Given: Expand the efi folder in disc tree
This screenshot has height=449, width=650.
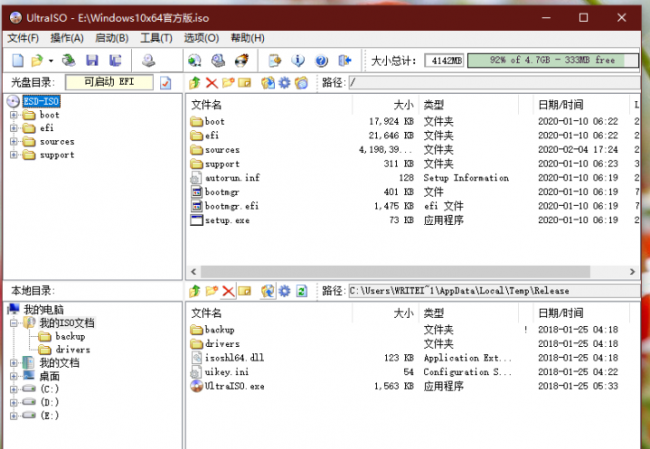Looking at the screenshot, I should pyautogui.click(x=14, y=128).
